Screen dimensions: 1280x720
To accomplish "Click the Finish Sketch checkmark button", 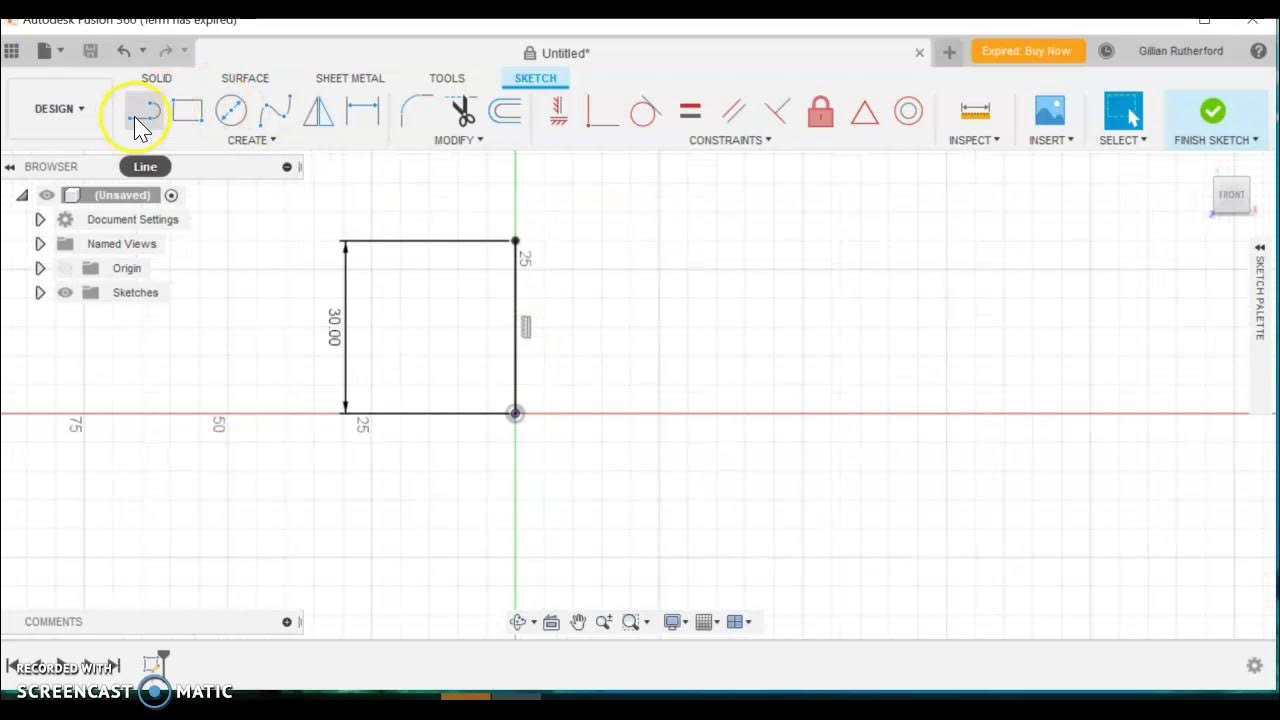I will pyautogui.click(x=1213, y=110).
